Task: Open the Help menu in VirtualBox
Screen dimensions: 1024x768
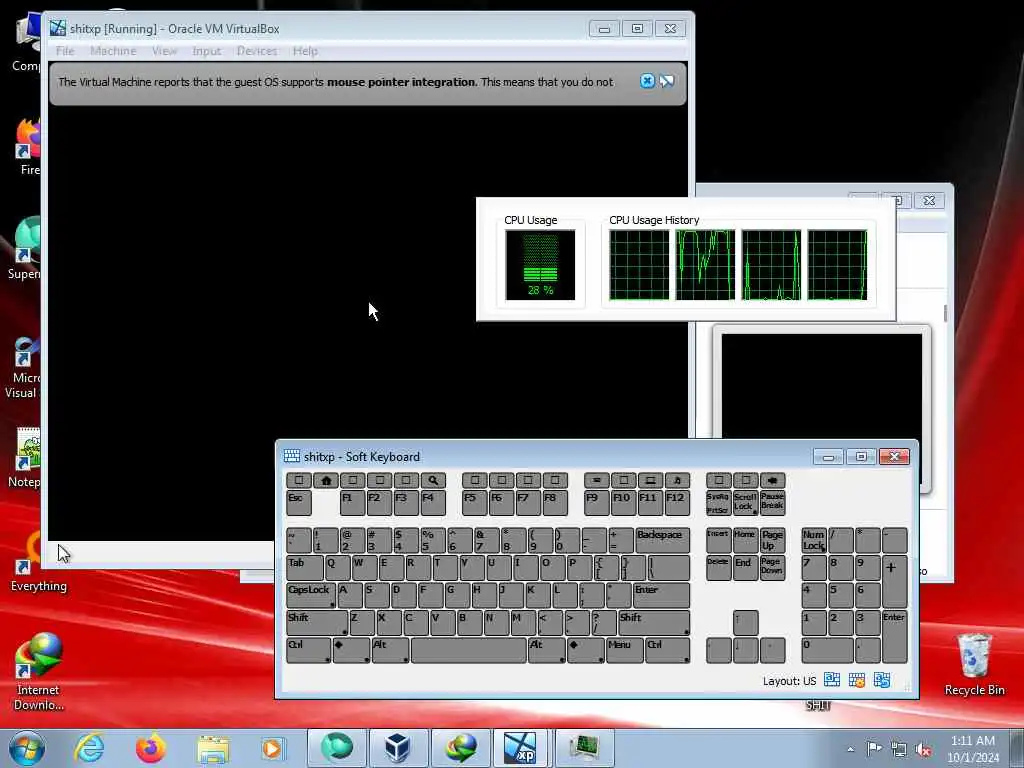Action: point(305,51)
